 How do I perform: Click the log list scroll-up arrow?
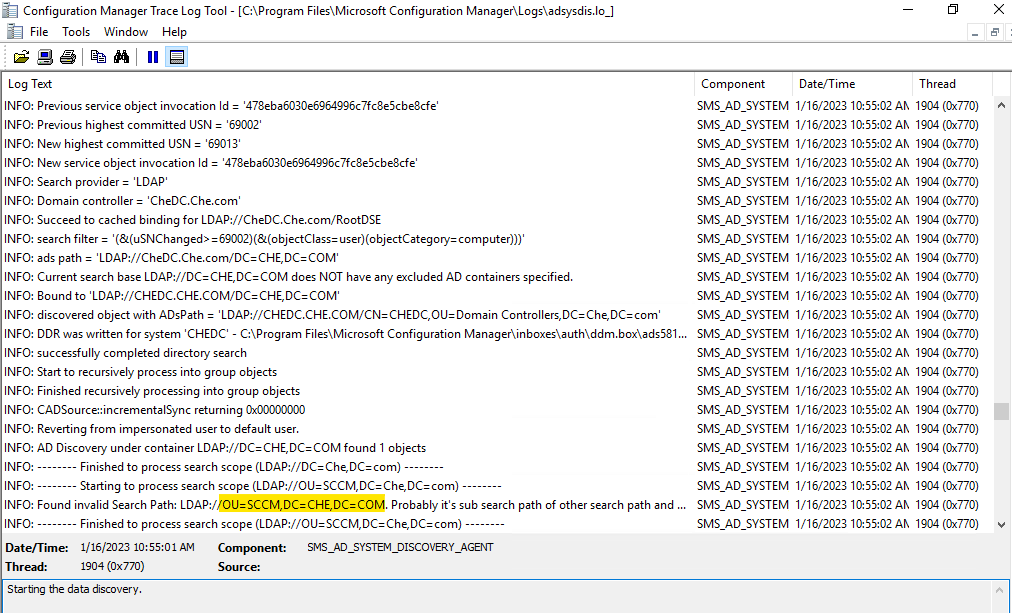click(x=1001, y=105)
